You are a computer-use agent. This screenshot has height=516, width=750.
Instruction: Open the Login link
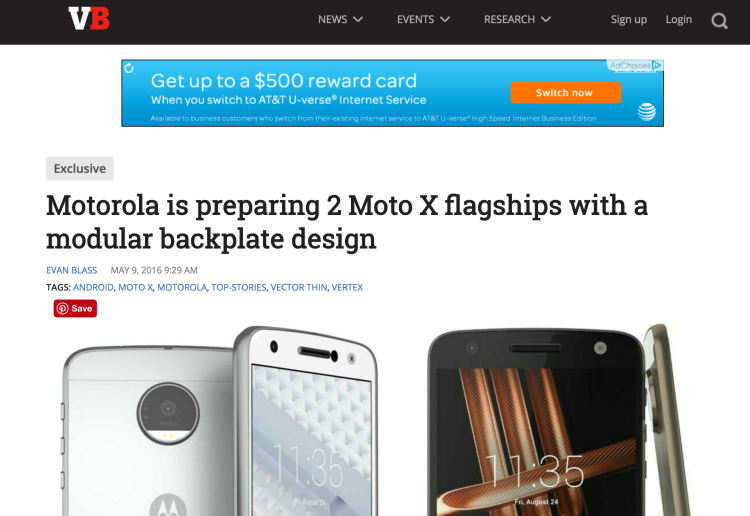click(x=679, y=20)
